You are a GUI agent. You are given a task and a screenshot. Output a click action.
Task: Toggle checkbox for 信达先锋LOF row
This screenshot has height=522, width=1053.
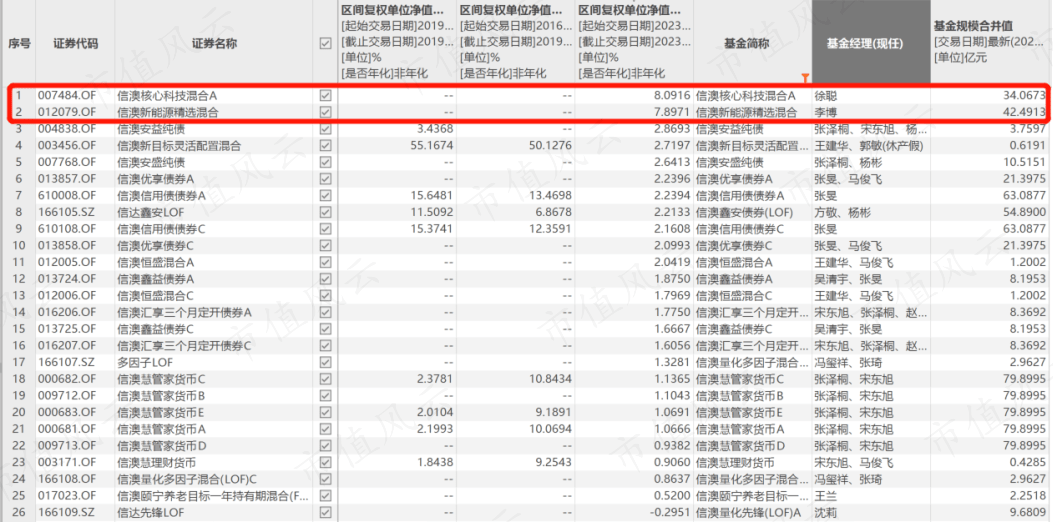click(x=324, y=512)
